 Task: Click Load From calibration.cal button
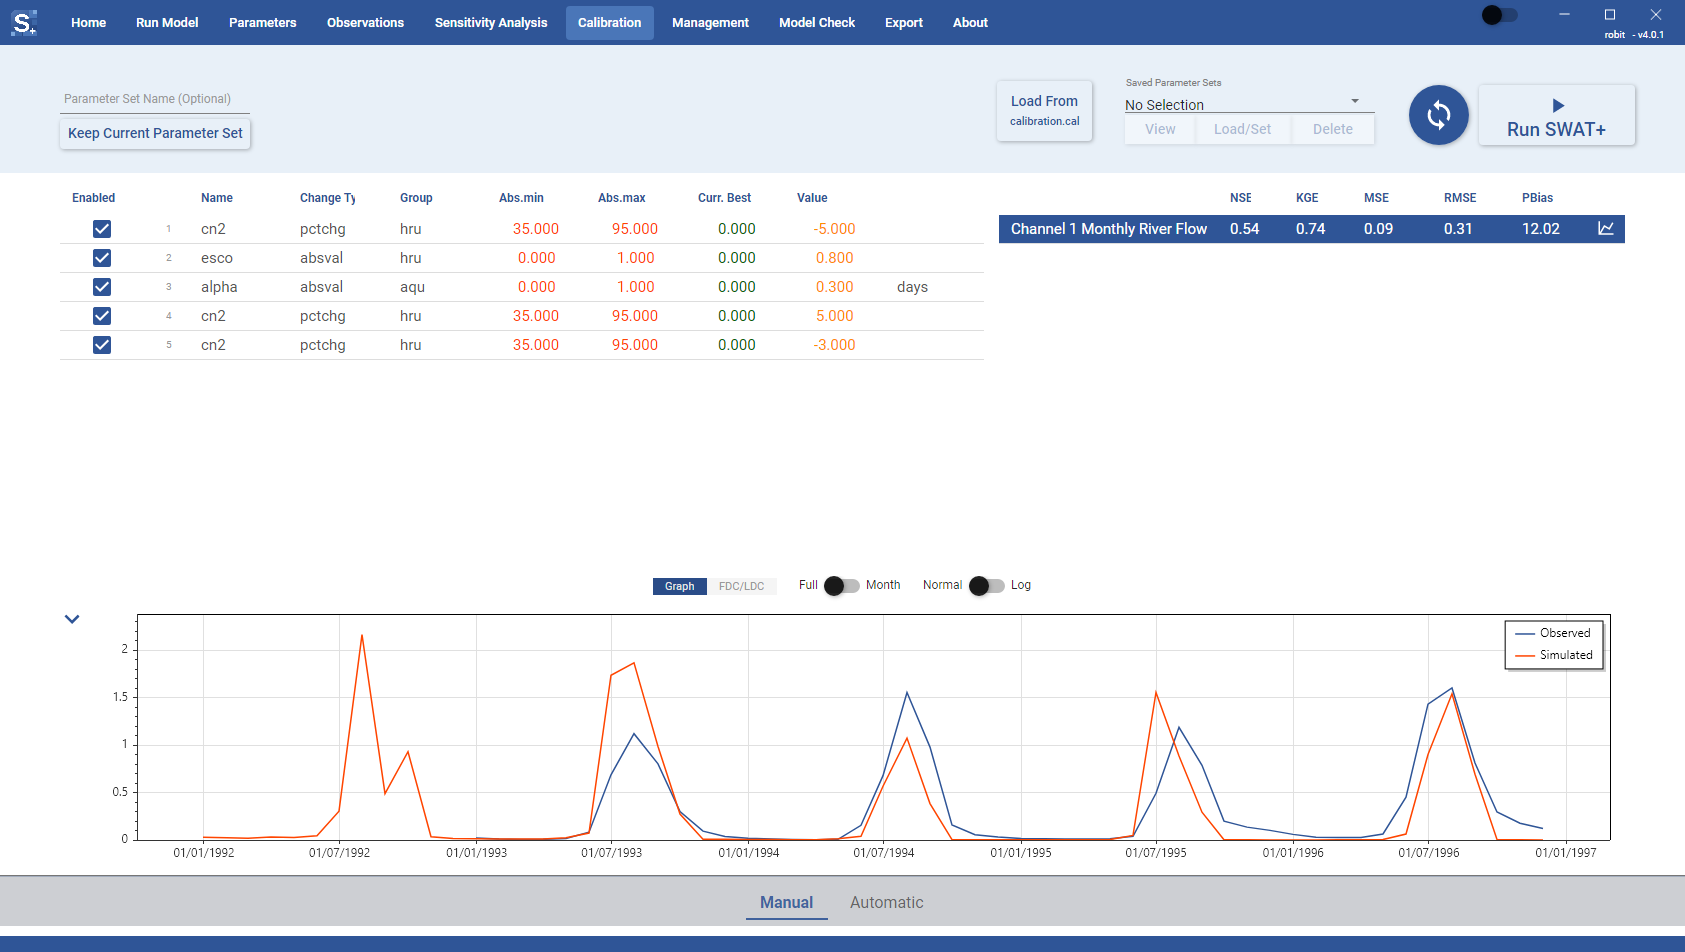(1044, 111)
